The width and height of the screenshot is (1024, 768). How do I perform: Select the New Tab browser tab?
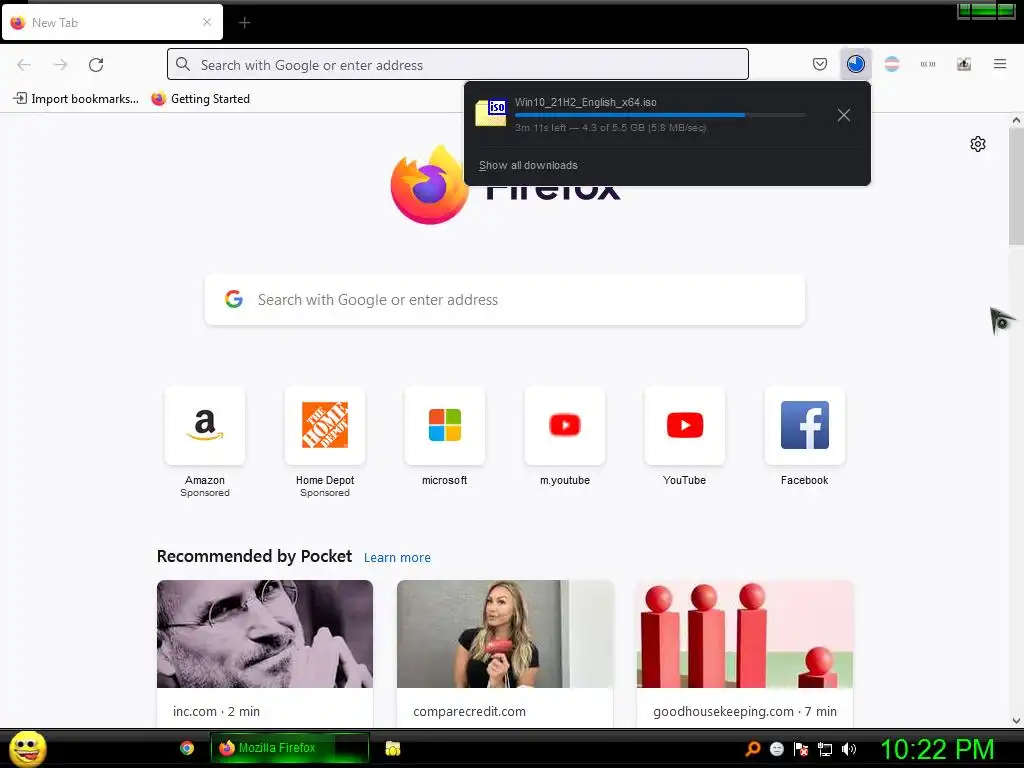112,22
